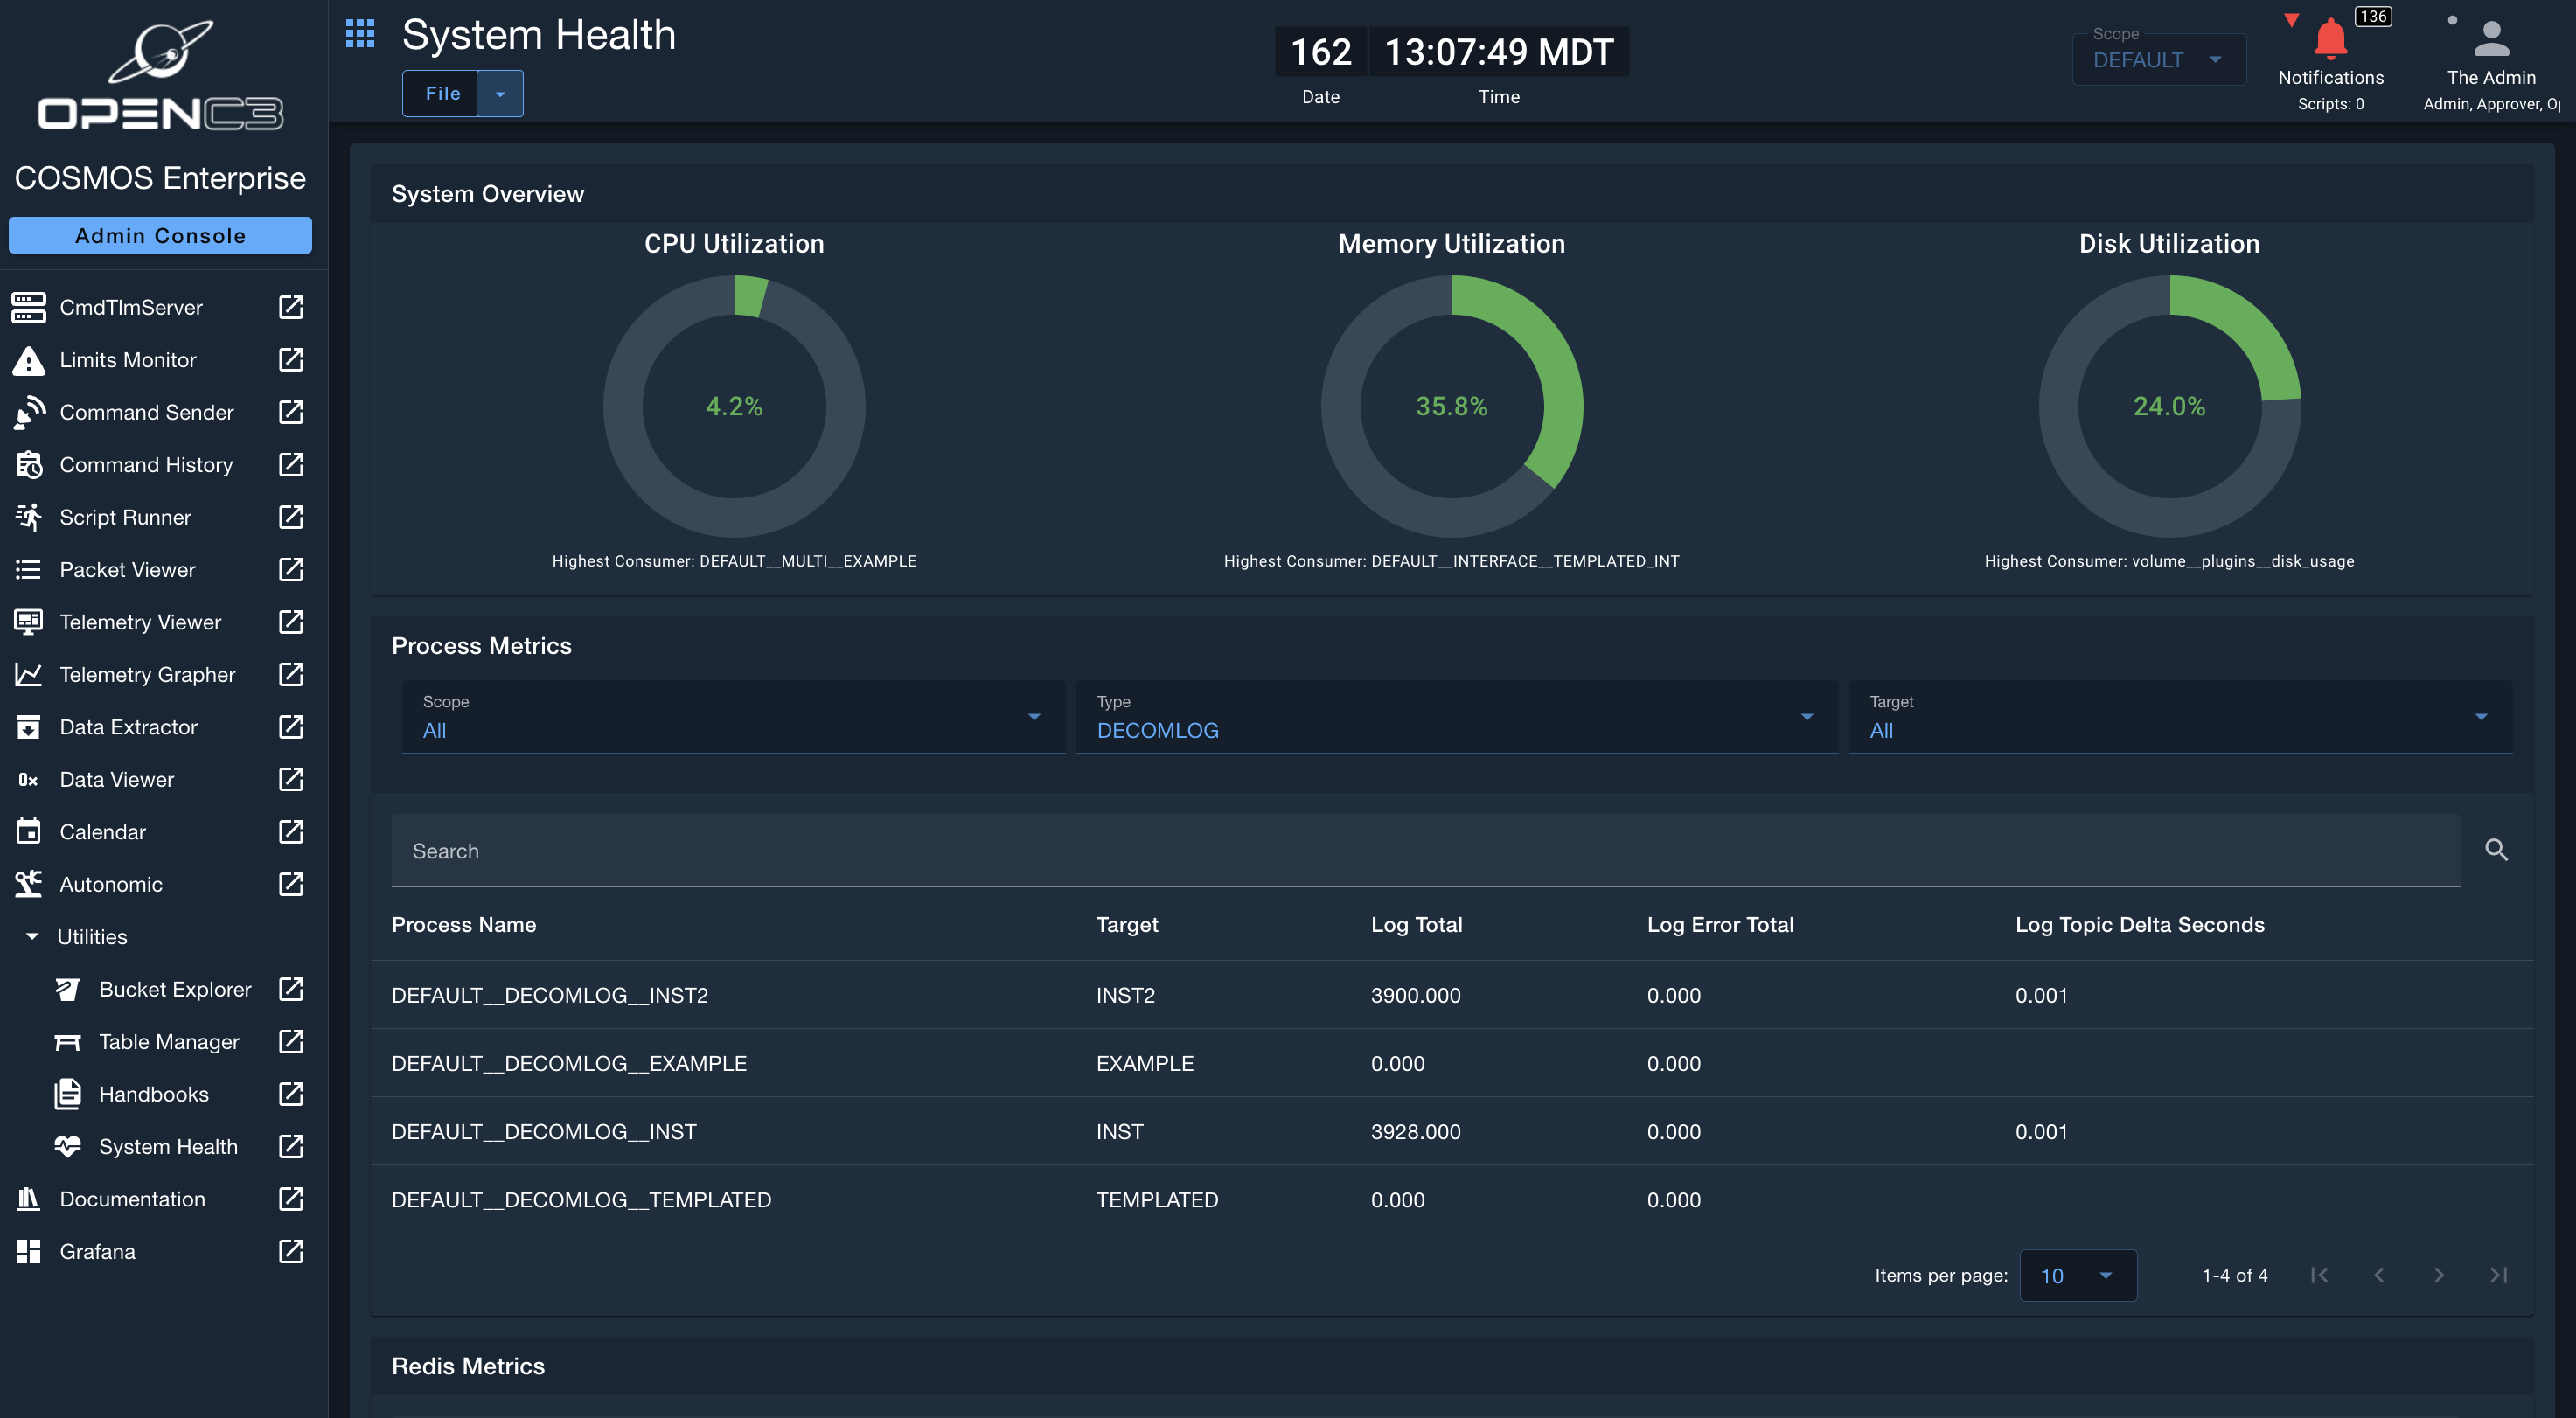Click the Notifications bell icon
2576x1418 pixels.
2330,40
